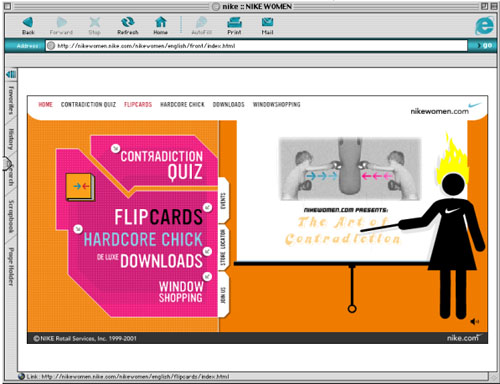This screenshot has width=500, height=384.
Task: Click the round arrow beside Downloads
Action: coord(208,251)
